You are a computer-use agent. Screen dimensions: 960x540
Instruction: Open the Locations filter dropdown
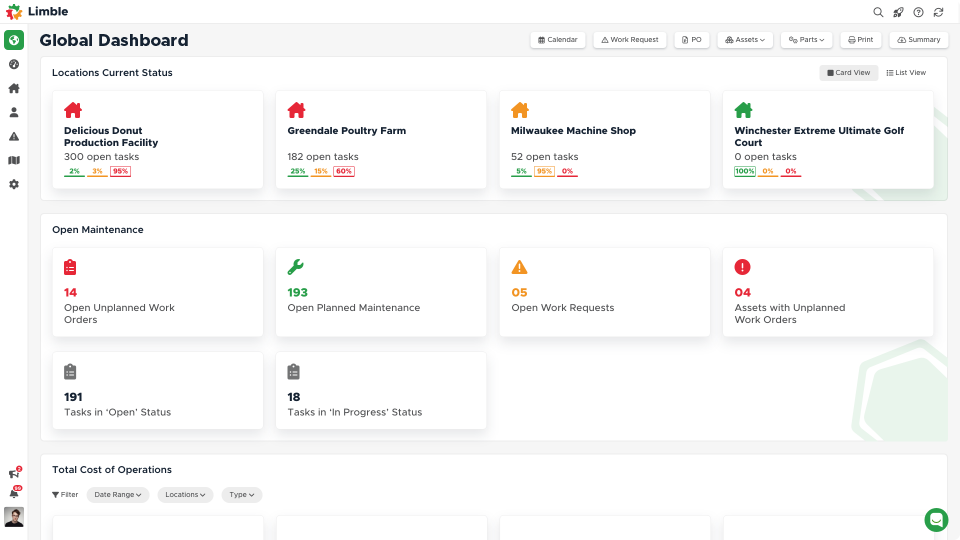[185, 495]
